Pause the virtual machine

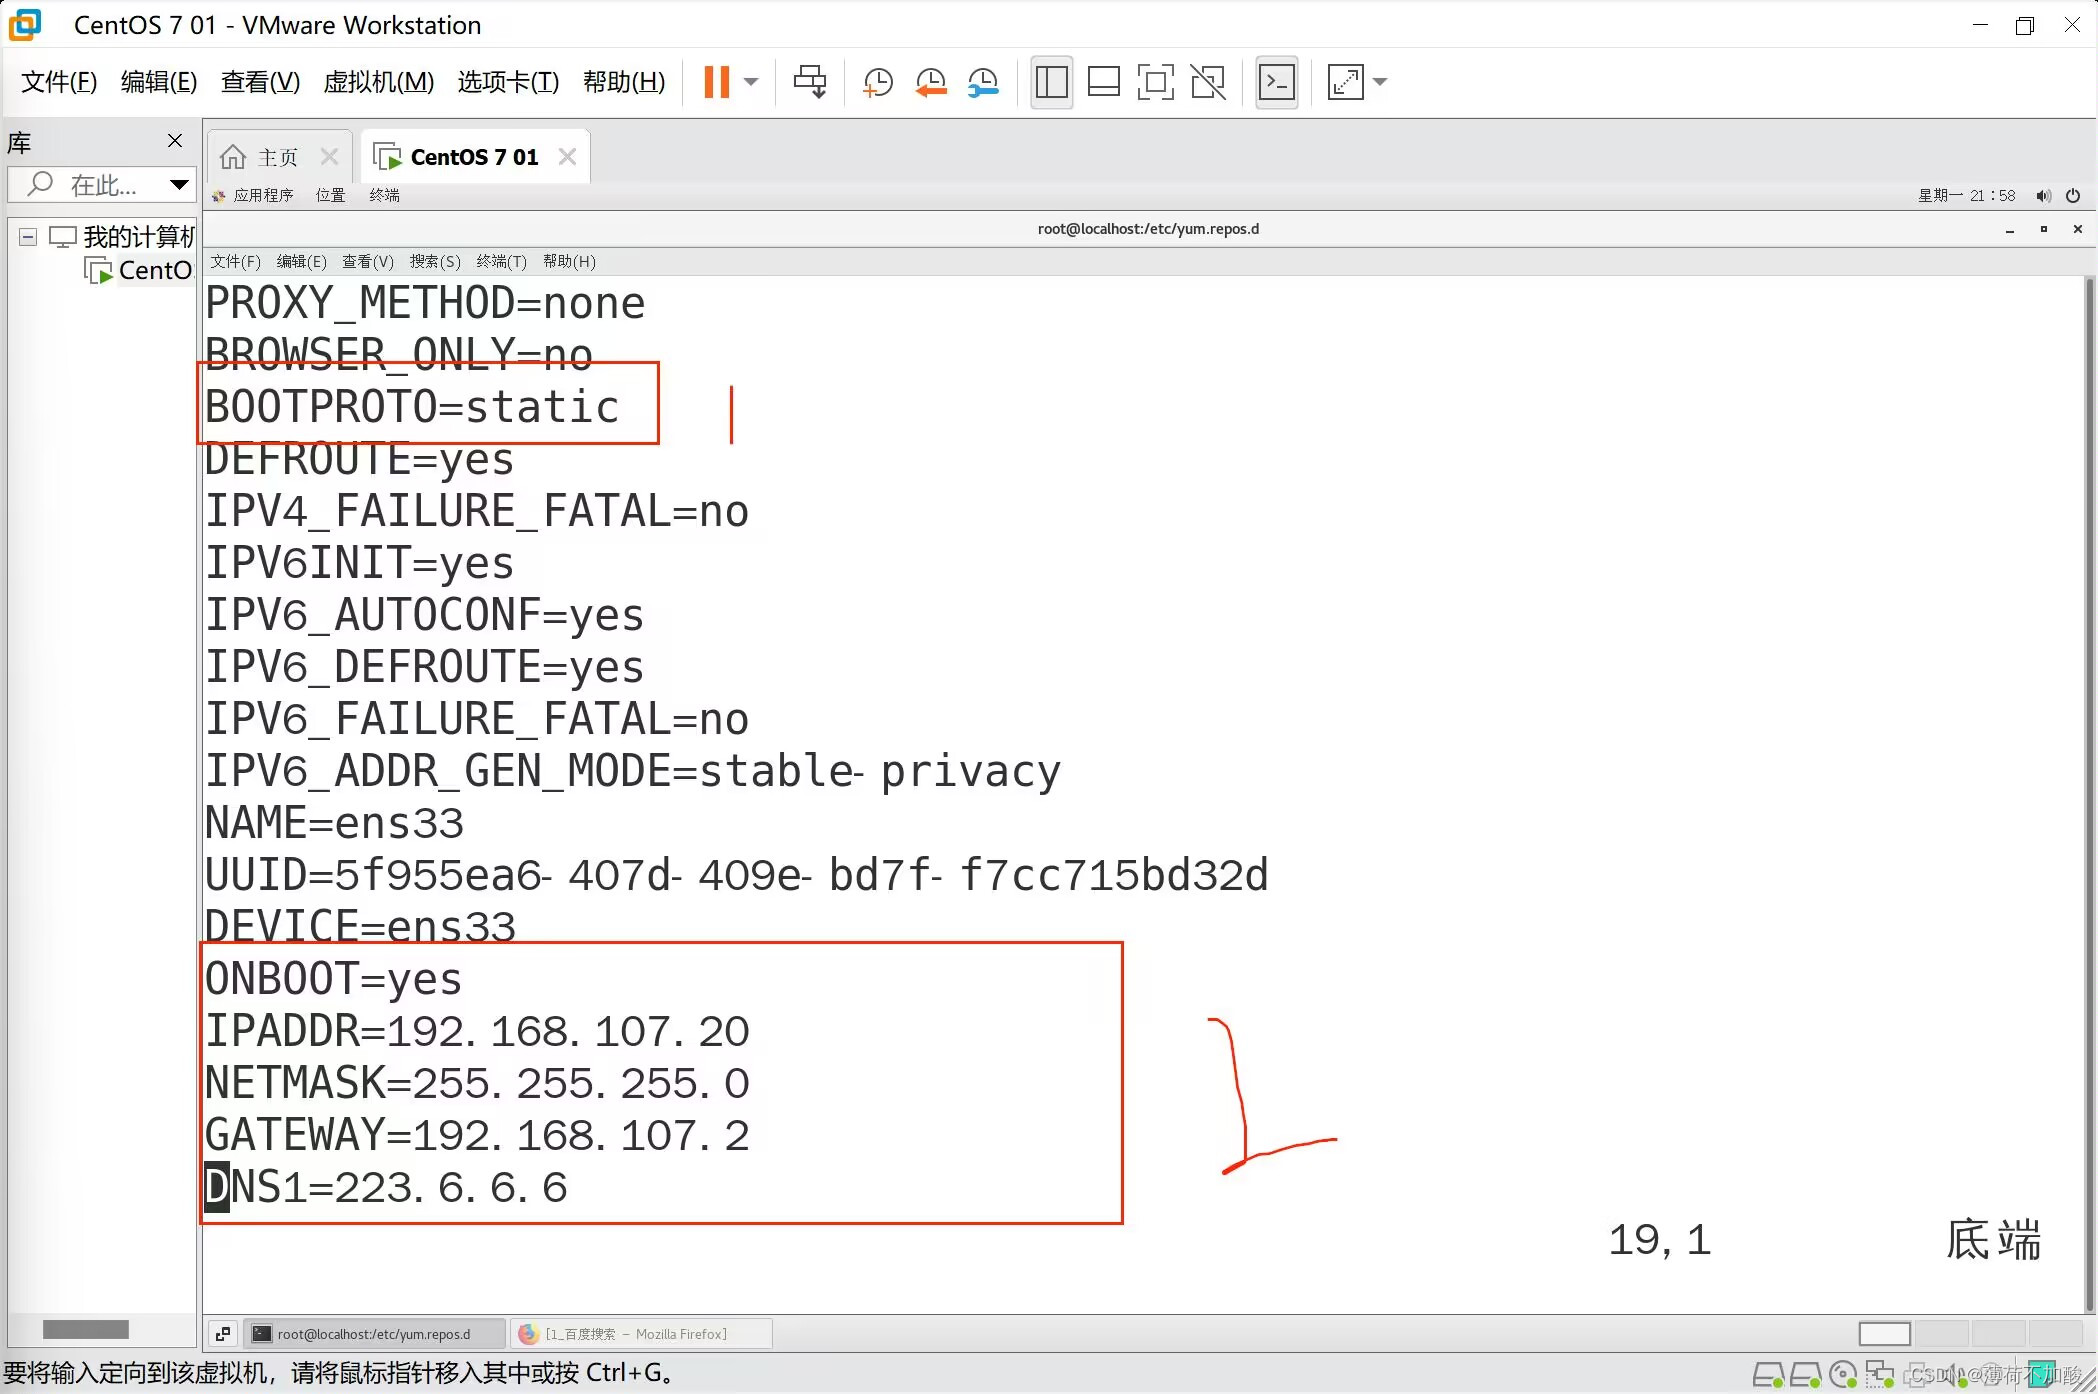716,82
